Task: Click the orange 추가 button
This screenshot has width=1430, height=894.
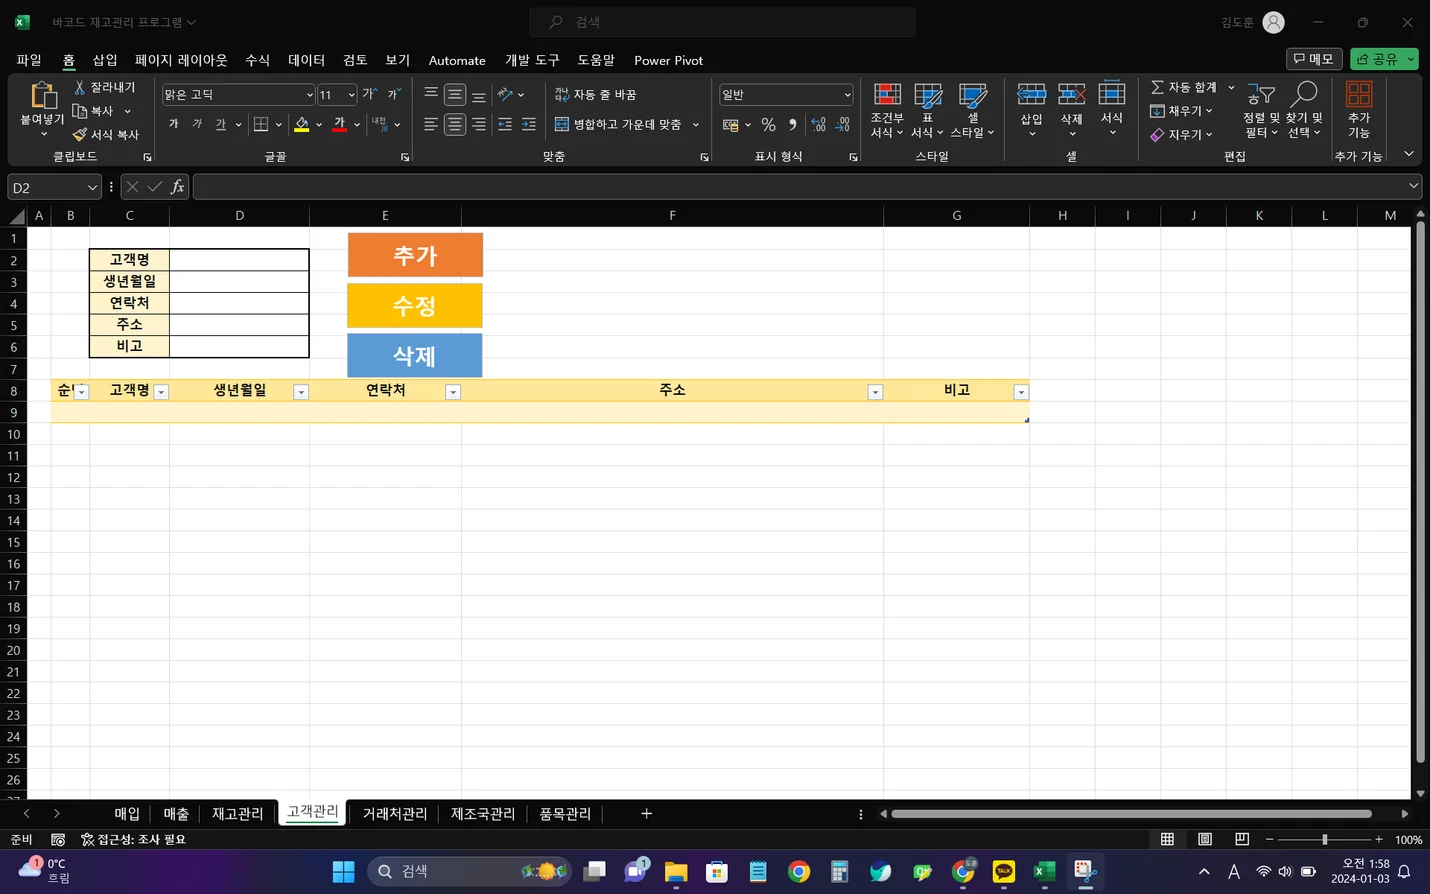Action: tap(415, 255)
